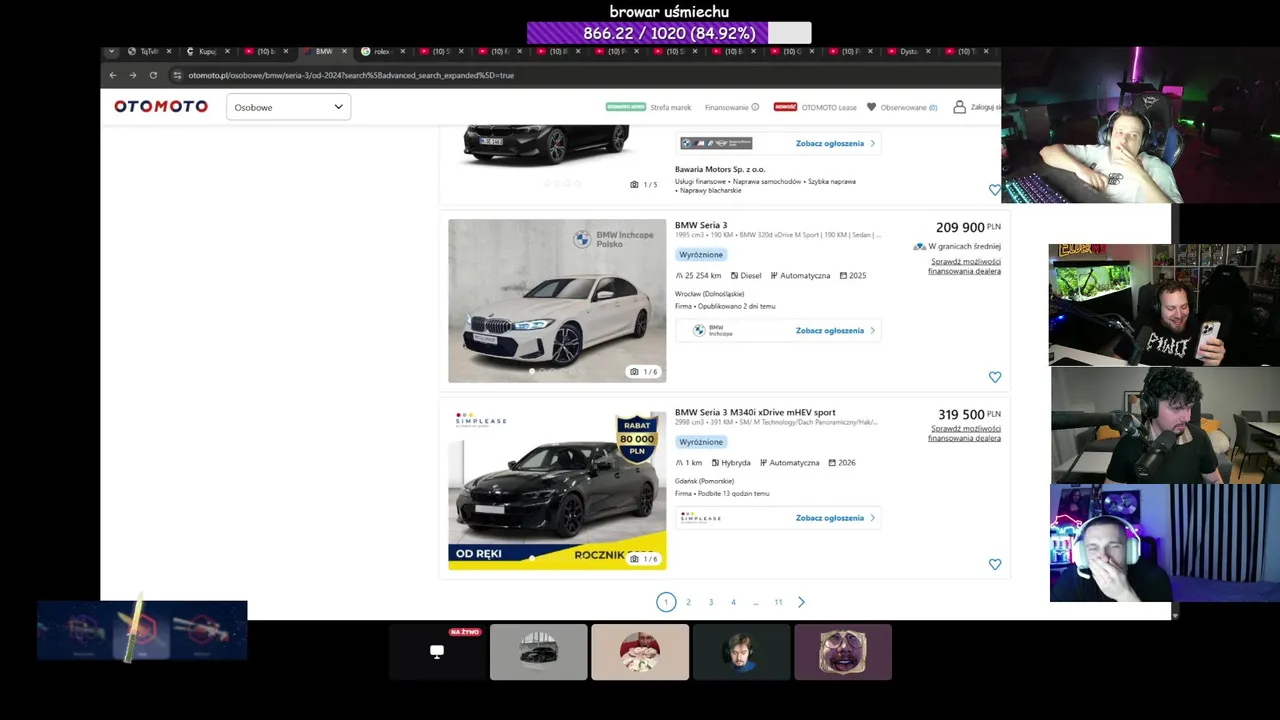1280x720 pixels.
Task: Select the man in blue sweater avatar tile
Action: coord(742,652)
